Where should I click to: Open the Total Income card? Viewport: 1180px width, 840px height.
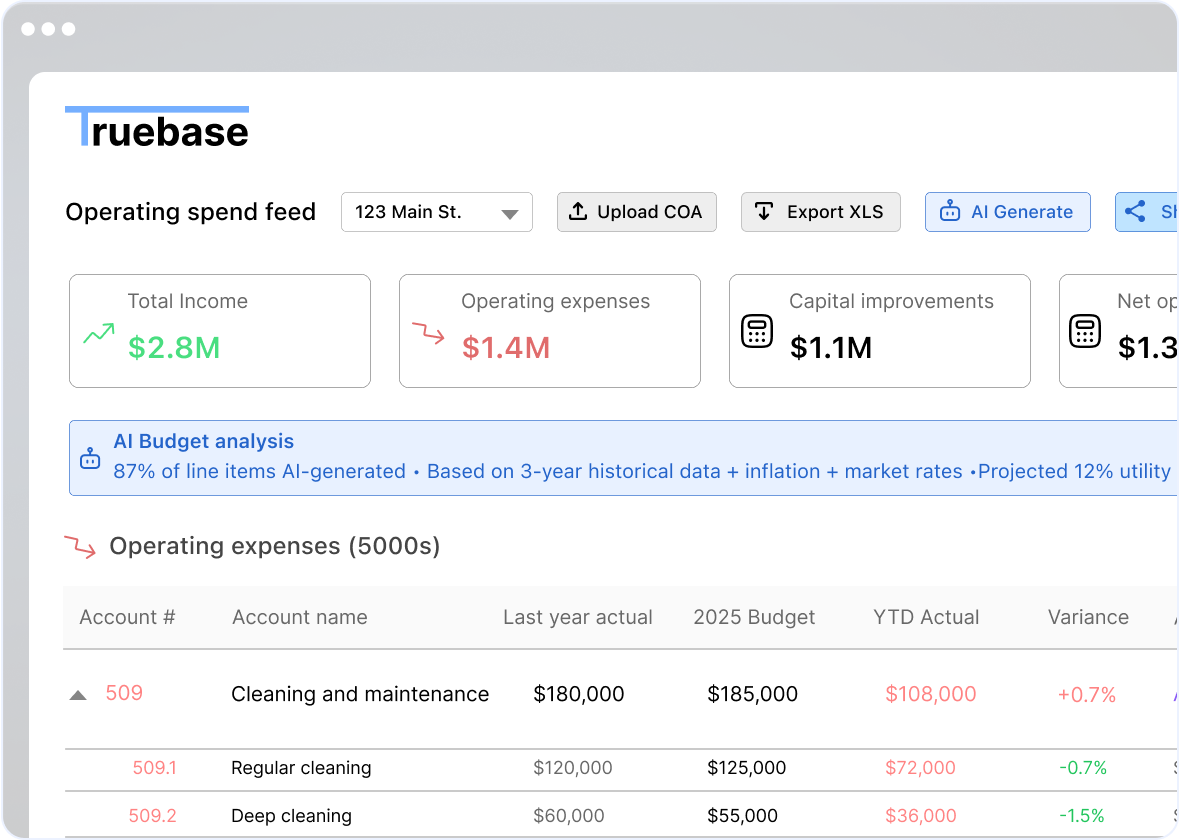pyautogui.click(x=220, y=331)
